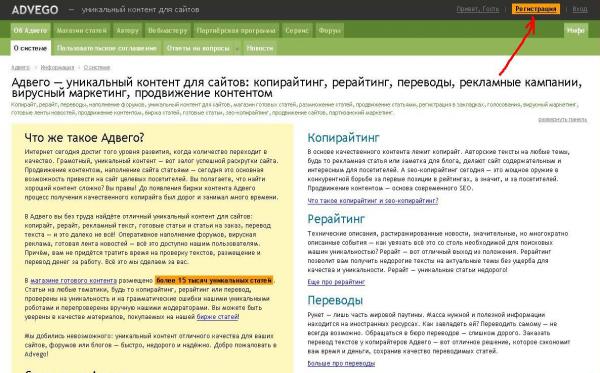
Task: Open the Магазин статей menu item
Action: click(82, 30)
